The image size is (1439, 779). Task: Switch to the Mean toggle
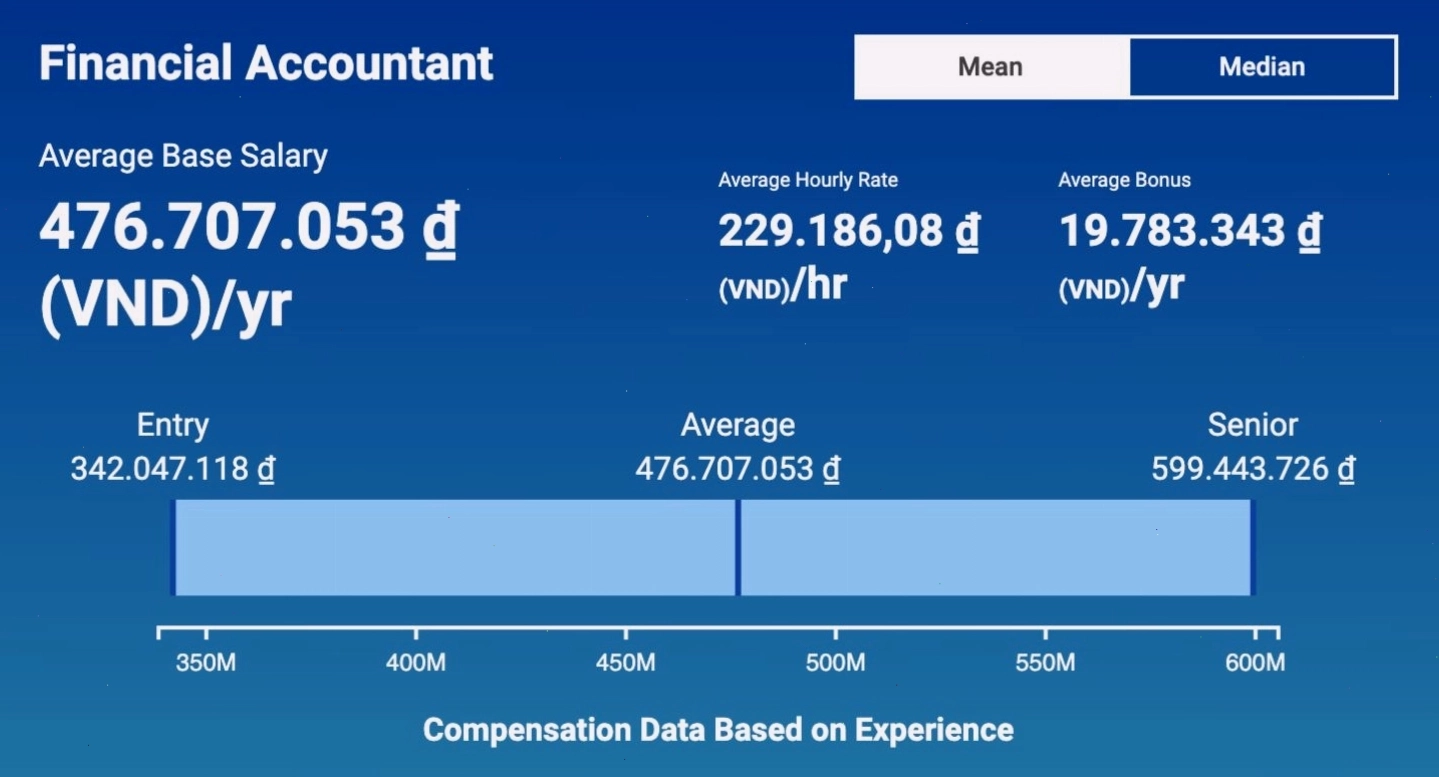pyautogui.click(x=991, y=67)
